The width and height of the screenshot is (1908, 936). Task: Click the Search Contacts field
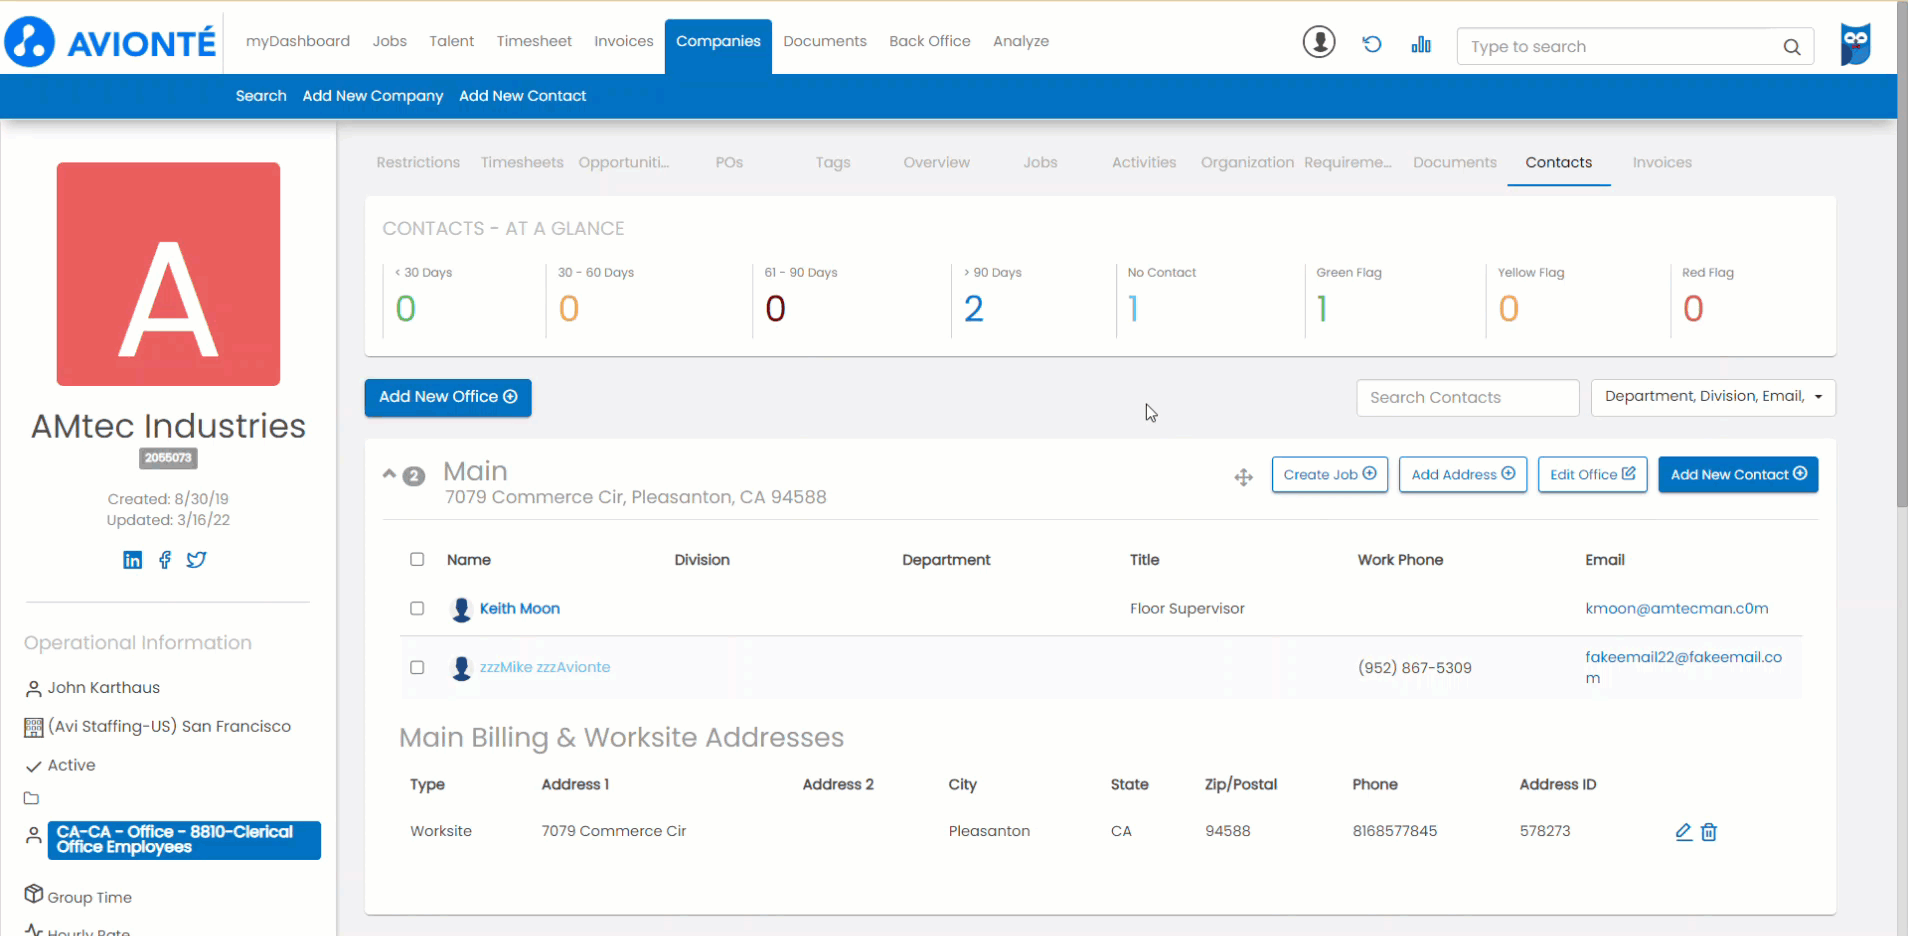point(1468,397)
